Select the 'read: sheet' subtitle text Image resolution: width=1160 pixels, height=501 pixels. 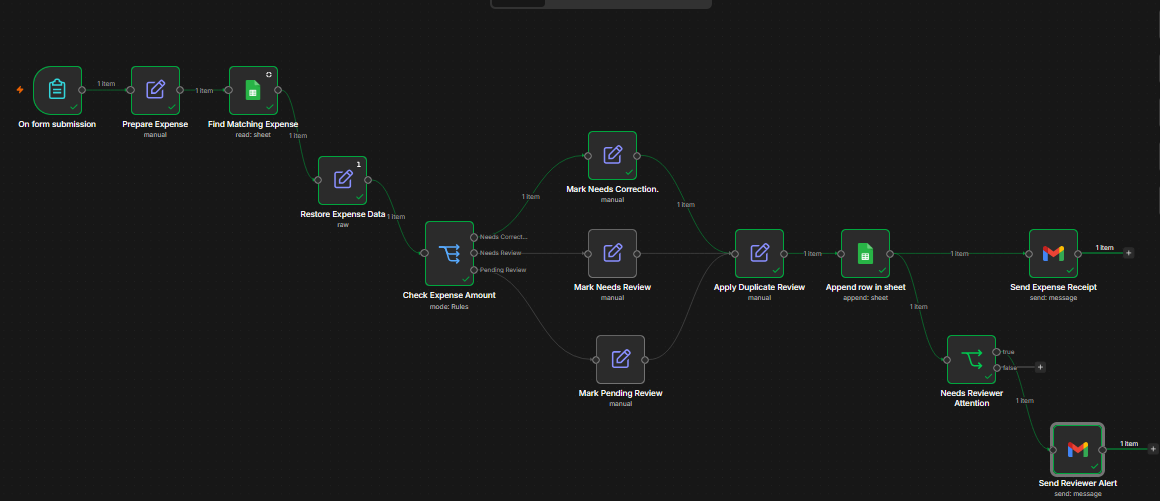(x=253, y=135)
